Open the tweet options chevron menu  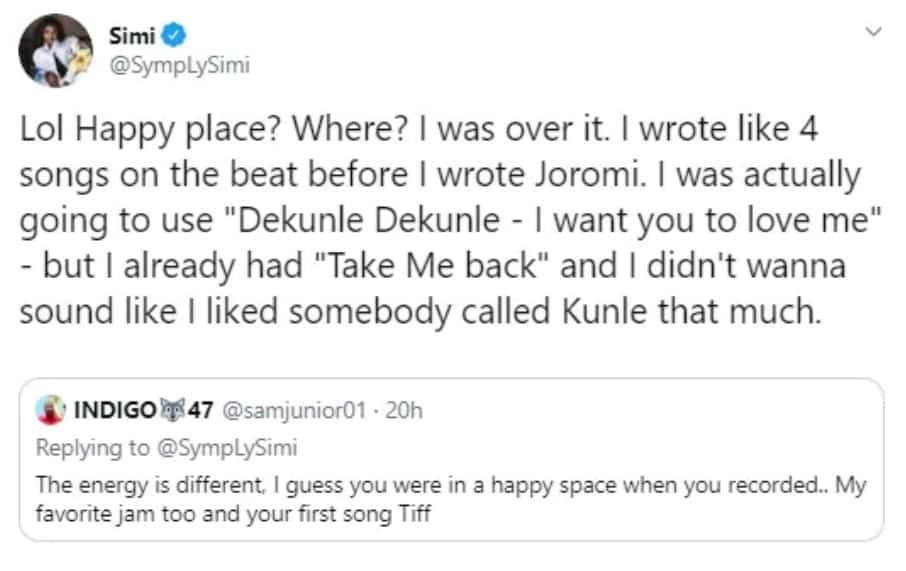click(875, 32)
